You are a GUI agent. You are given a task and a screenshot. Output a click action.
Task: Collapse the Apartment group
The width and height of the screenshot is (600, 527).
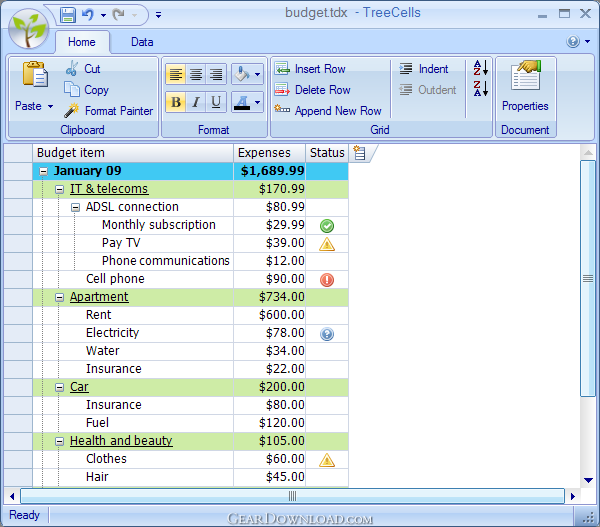(59, 297)
